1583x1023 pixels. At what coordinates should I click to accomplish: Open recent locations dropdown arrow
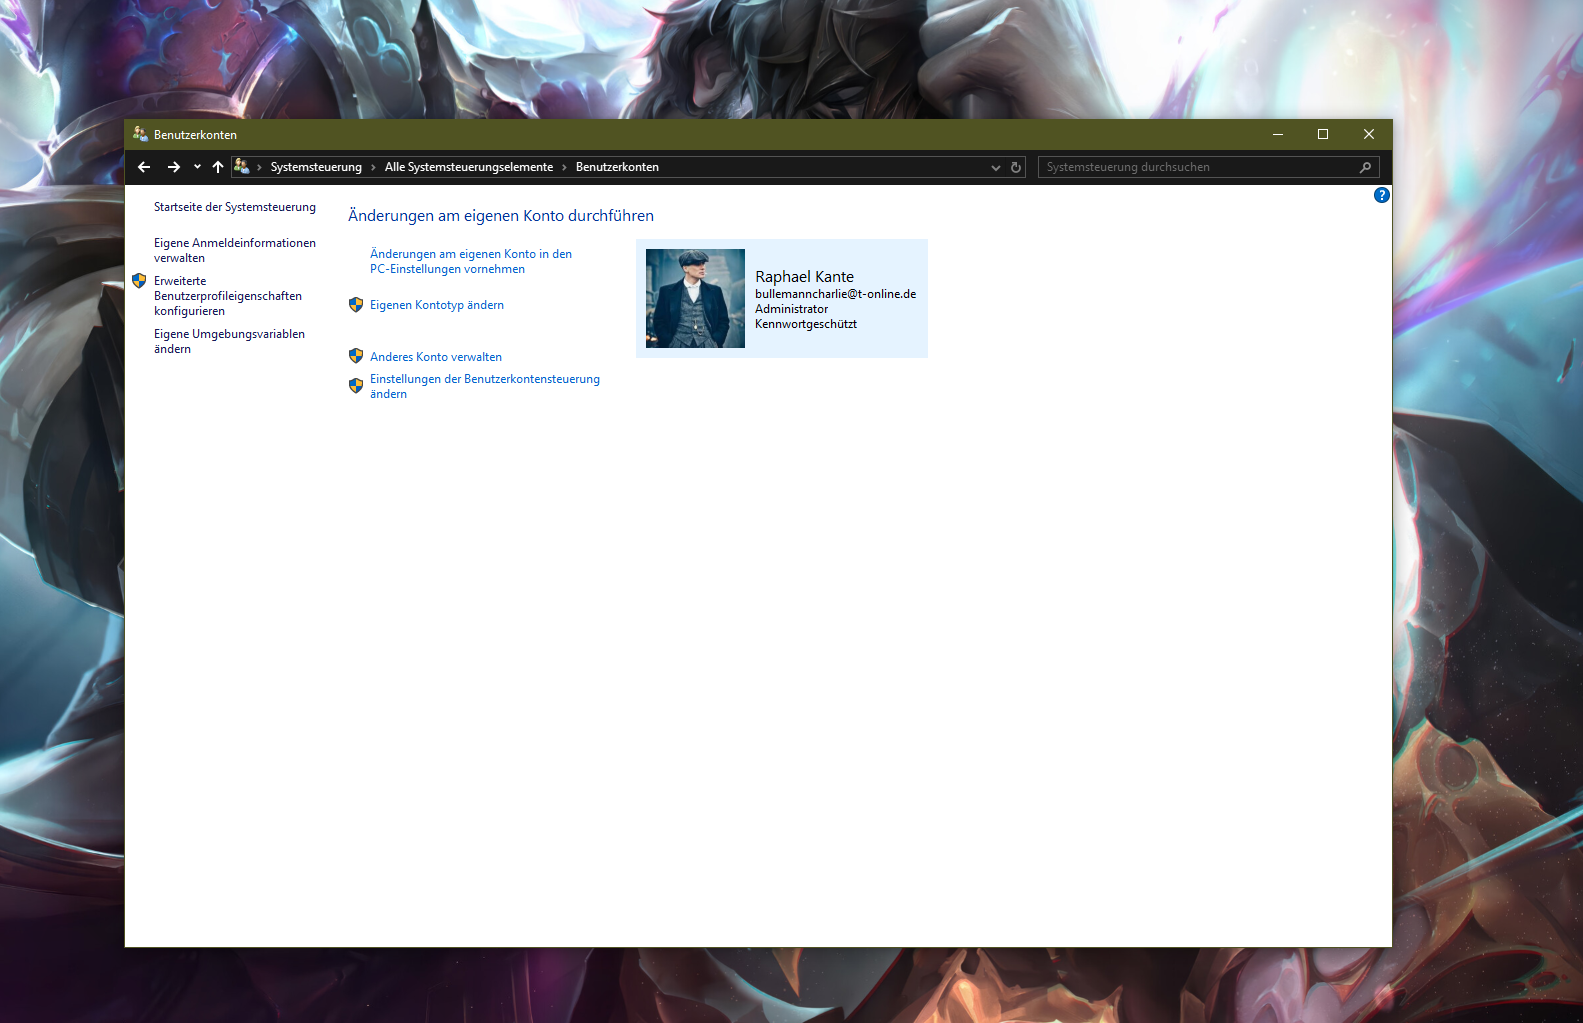197,167
